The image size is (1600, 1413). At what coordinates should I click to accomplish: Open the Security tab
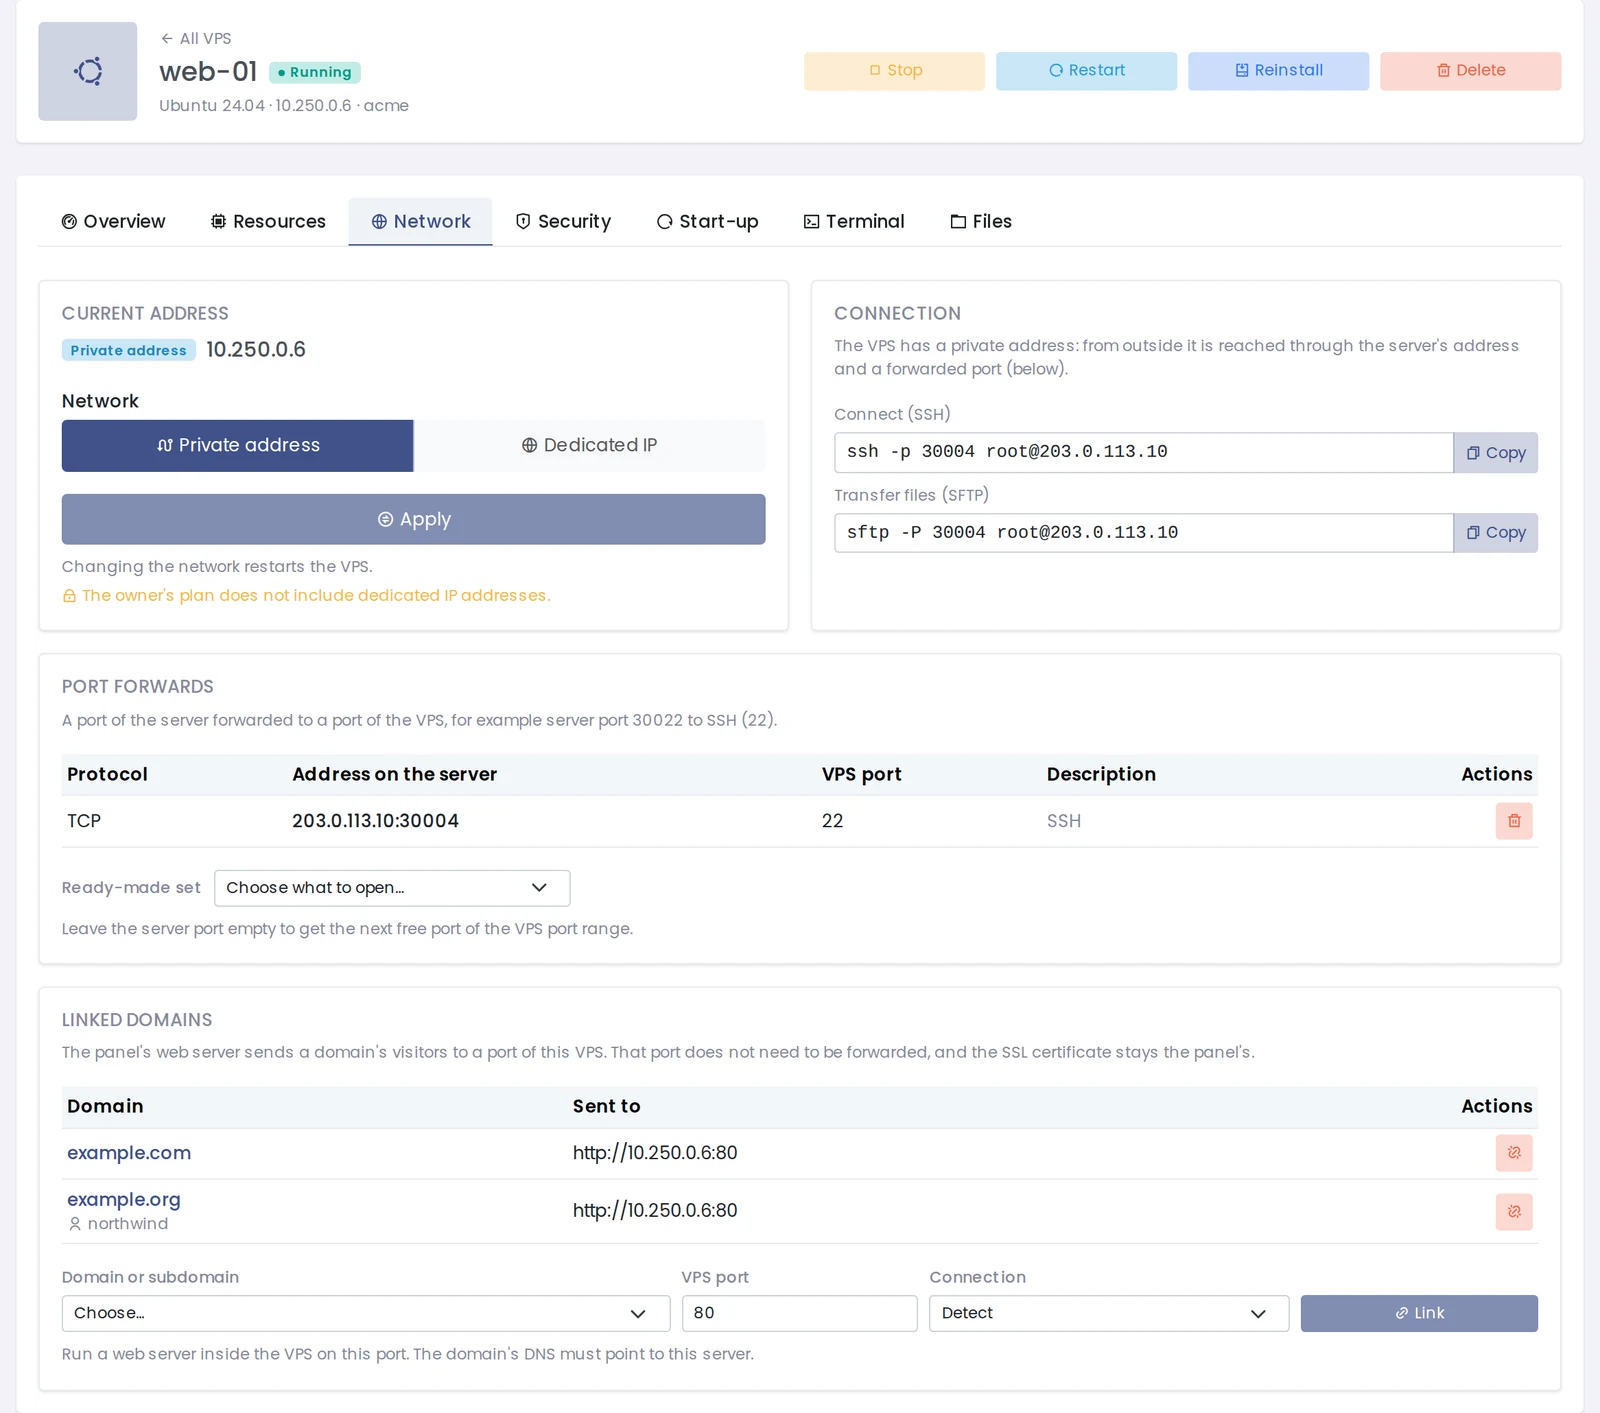click(563, 222)
